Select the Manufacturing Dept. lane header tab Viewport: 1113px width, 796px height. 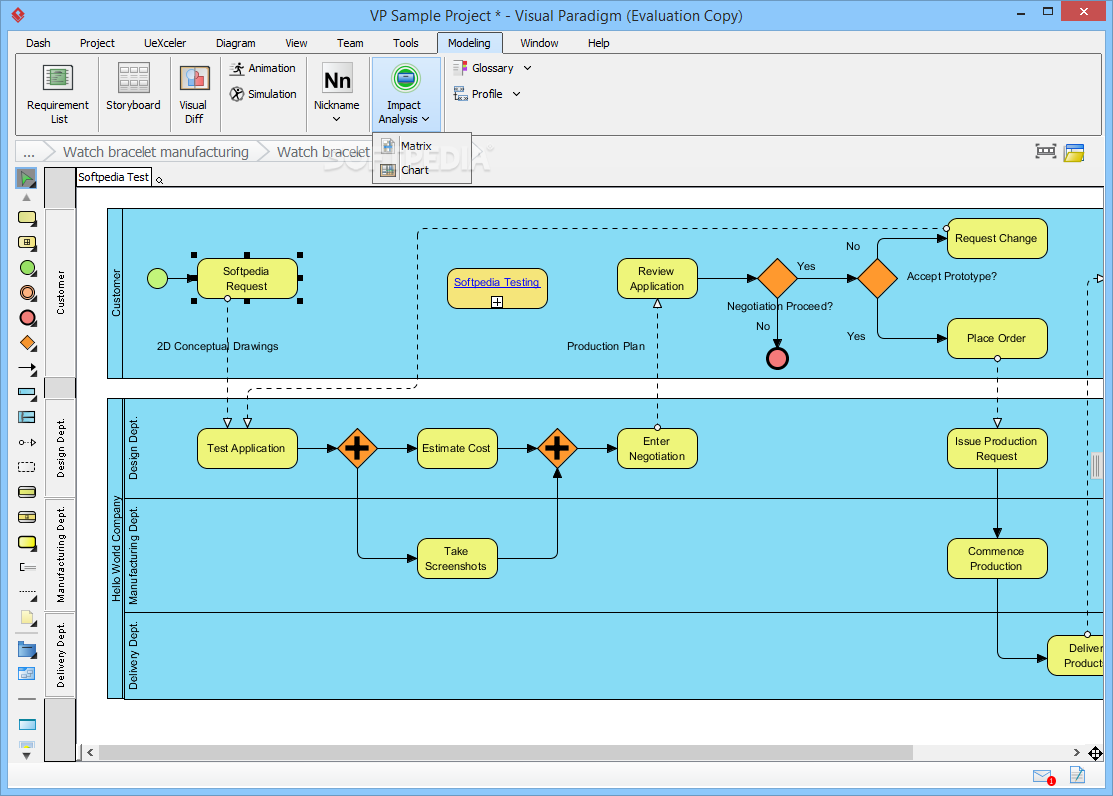click(60, 555)
